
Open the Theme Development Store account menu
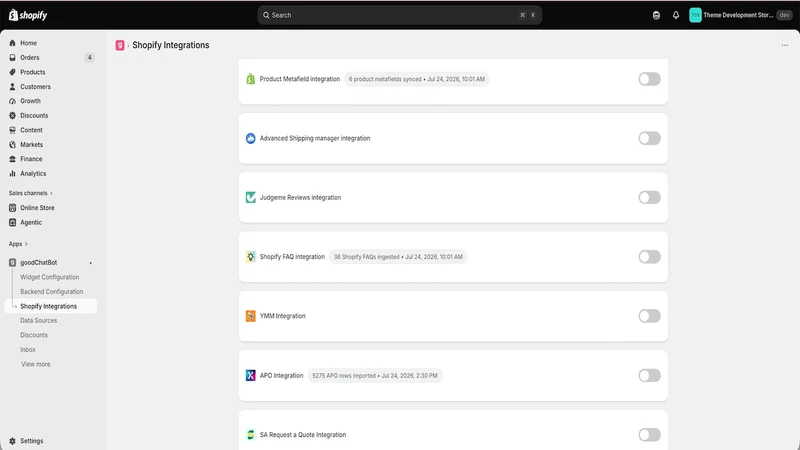click(x=739, y=15)
